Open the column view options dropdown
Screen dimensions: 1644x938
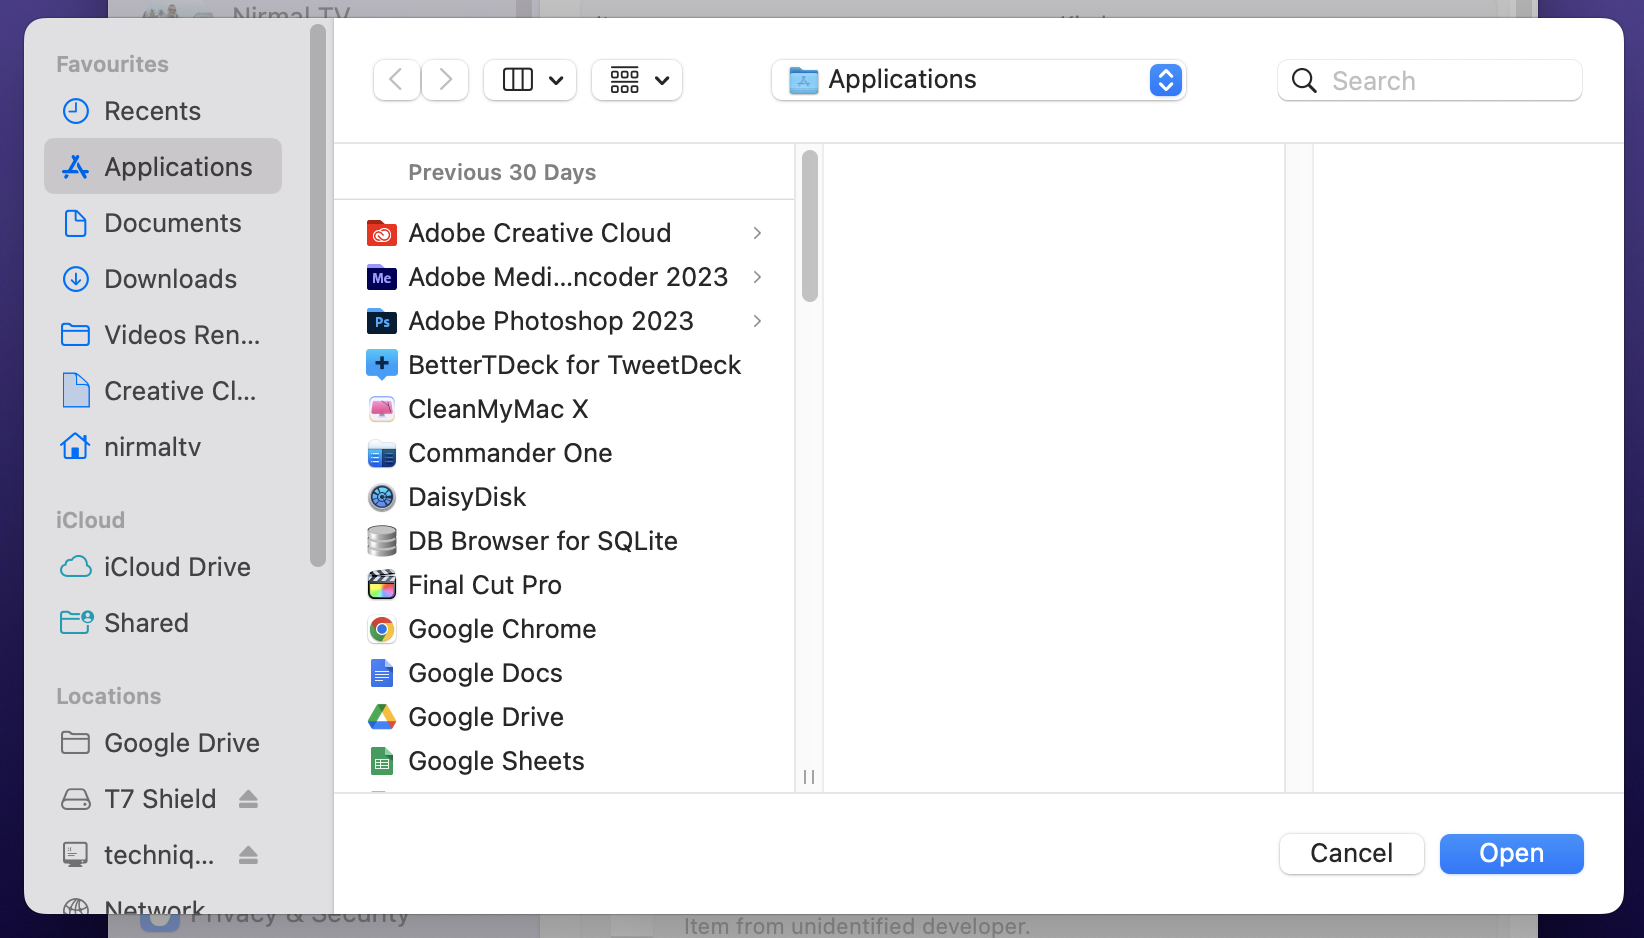pos(530,80)
